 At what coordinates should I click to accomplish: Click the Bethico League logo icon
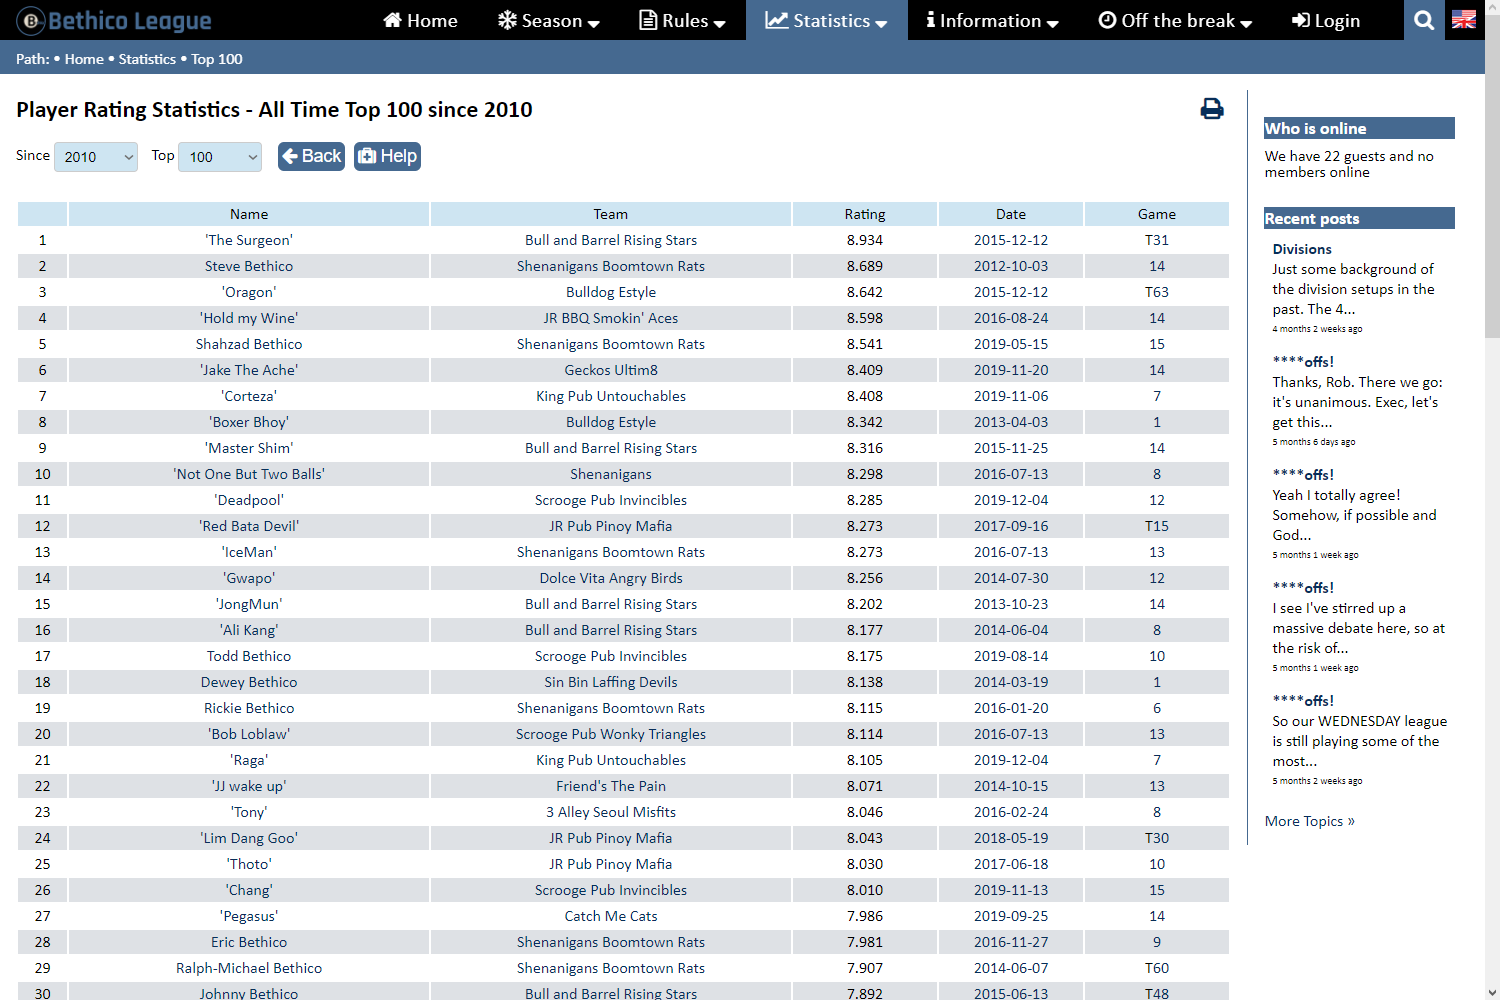point(31,20)
